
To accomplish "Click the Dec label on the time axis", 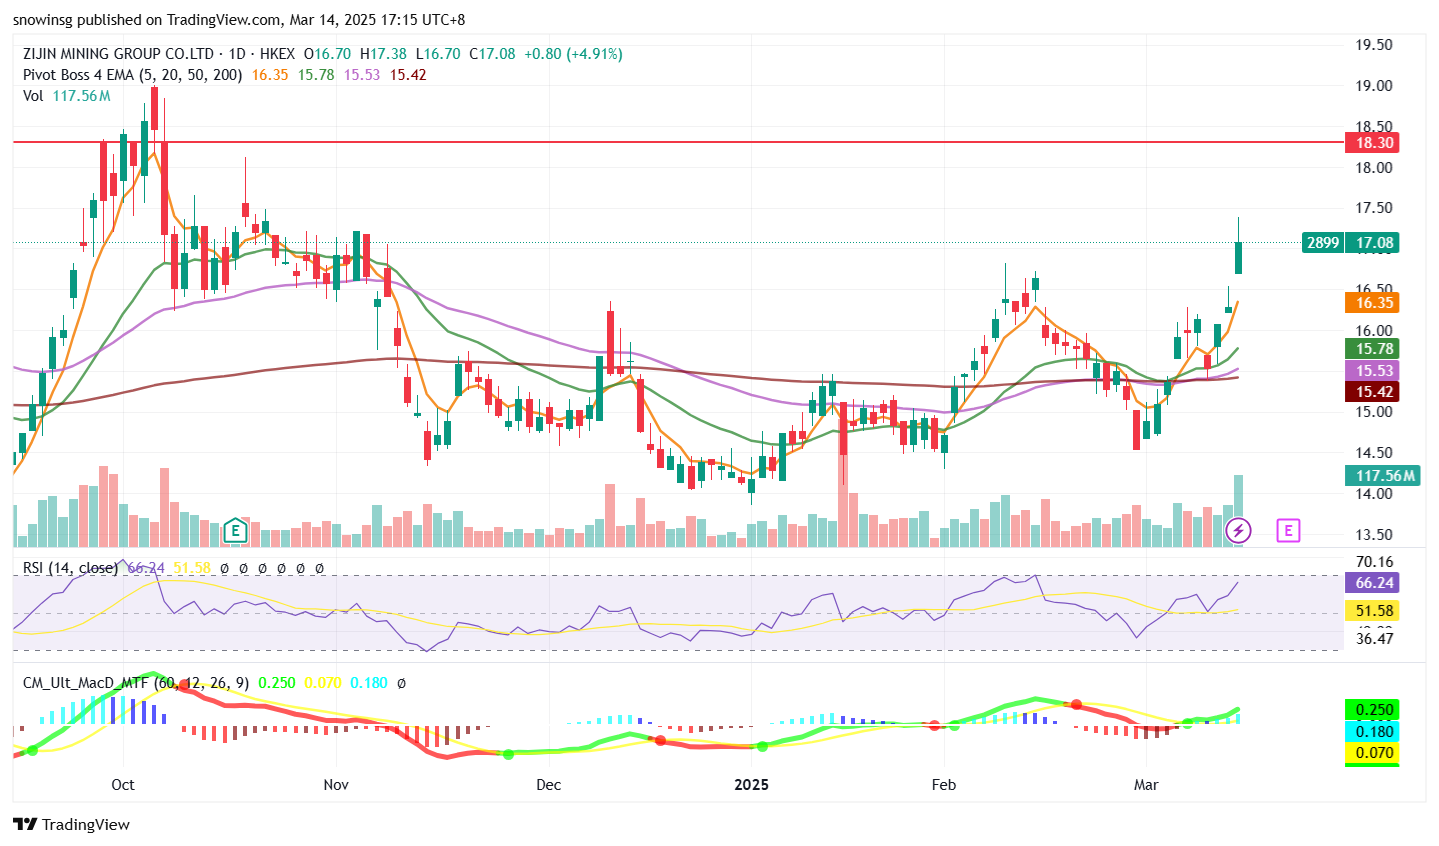I will (548, 785).
